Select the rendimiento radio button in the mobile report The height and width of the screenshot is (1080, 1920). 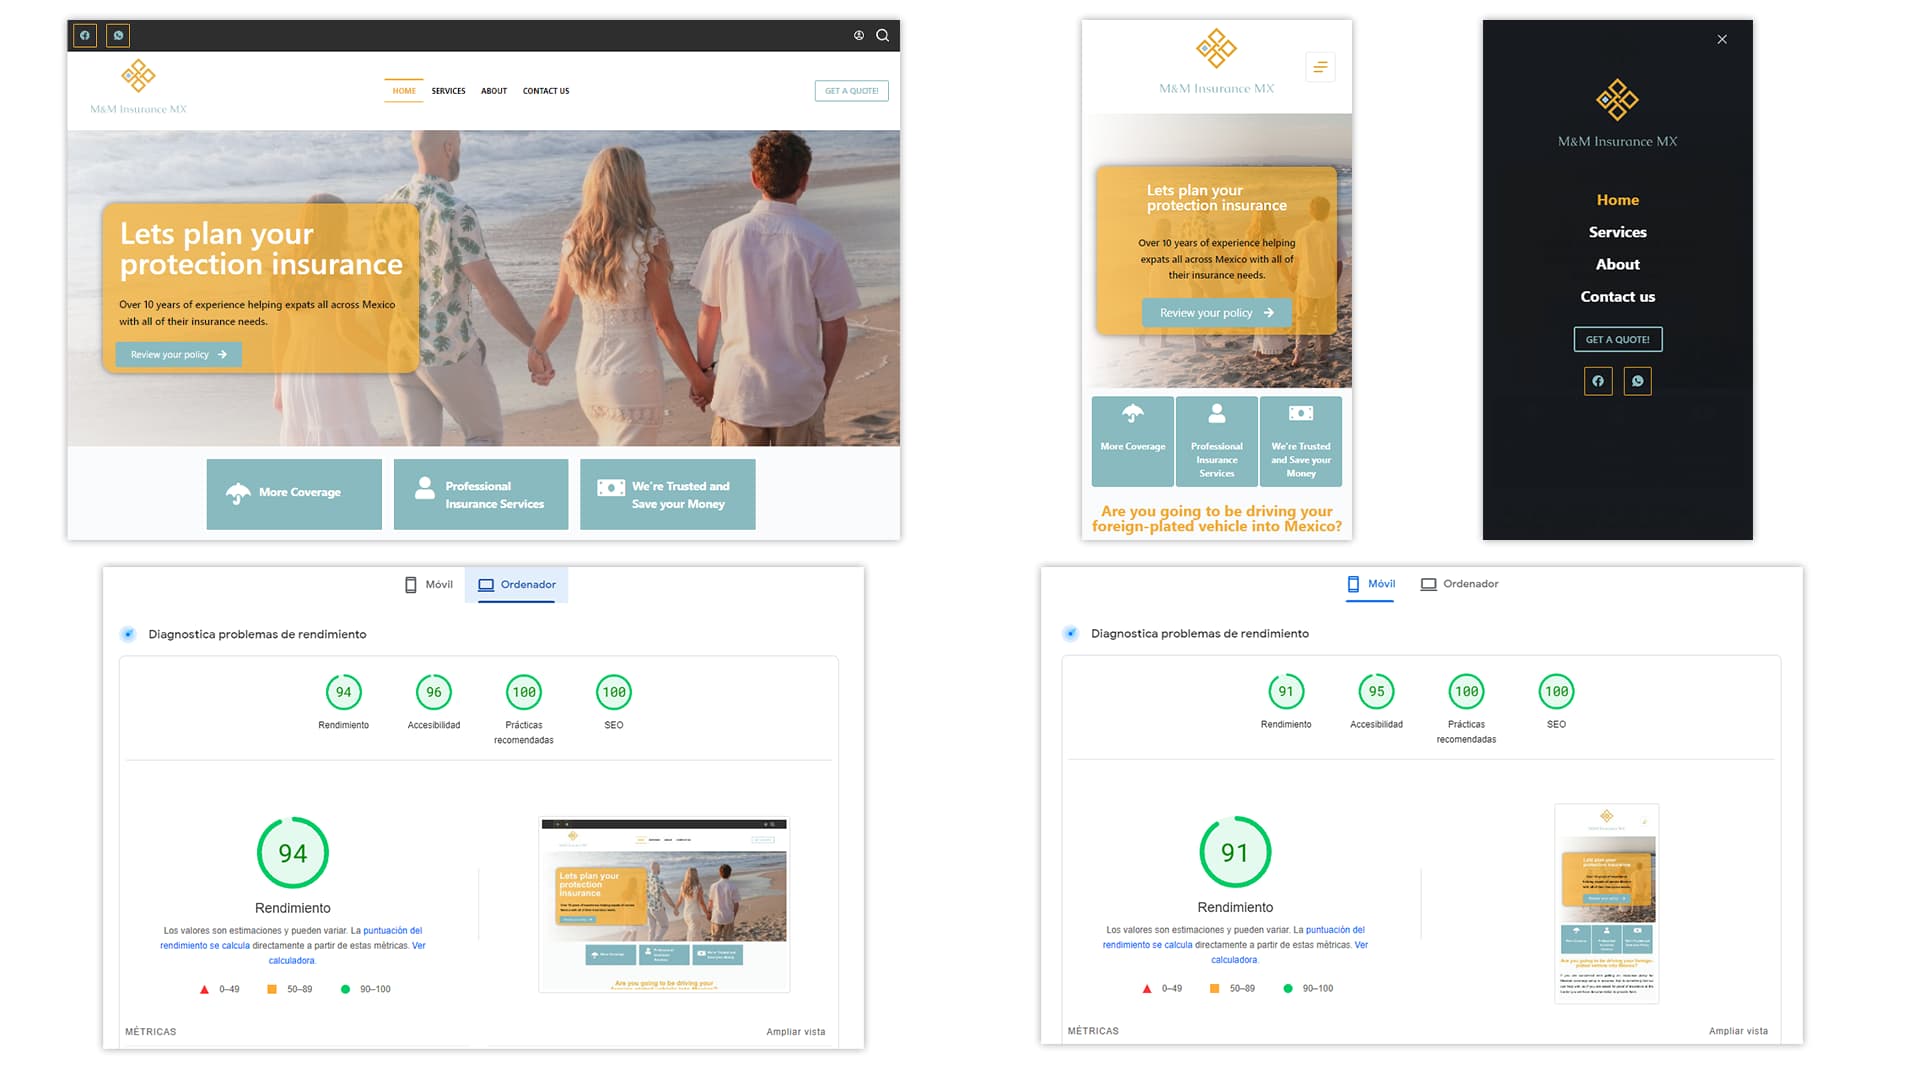[x=1071, y=633]
